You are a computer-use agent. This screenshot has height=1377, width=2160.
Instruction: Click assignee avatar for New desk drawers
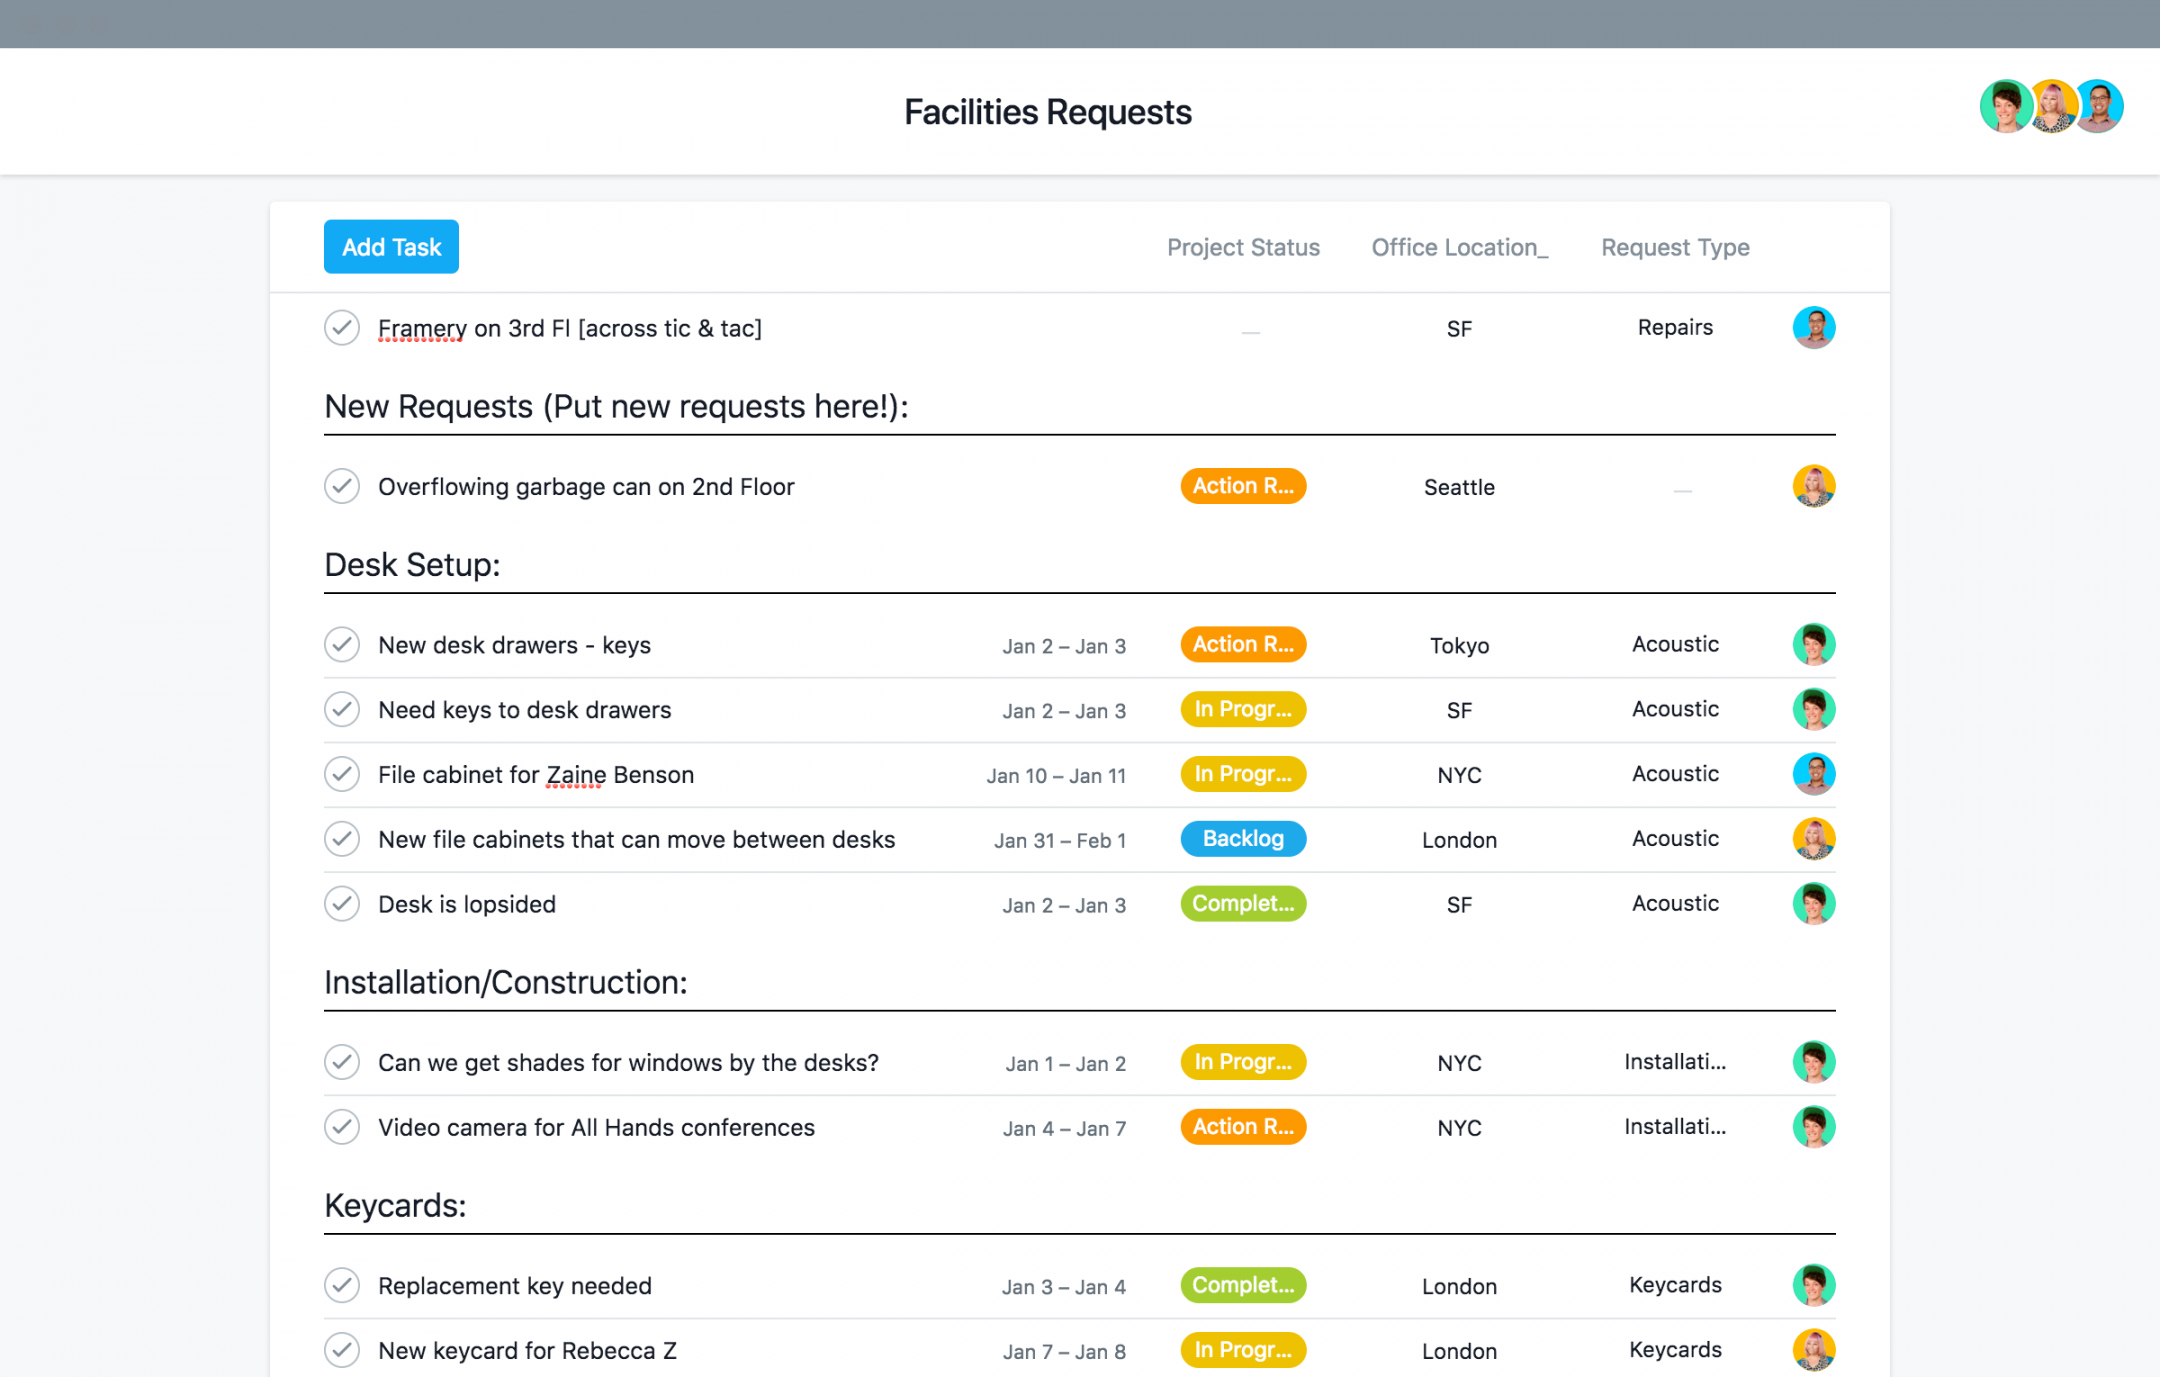(1813, 645)
